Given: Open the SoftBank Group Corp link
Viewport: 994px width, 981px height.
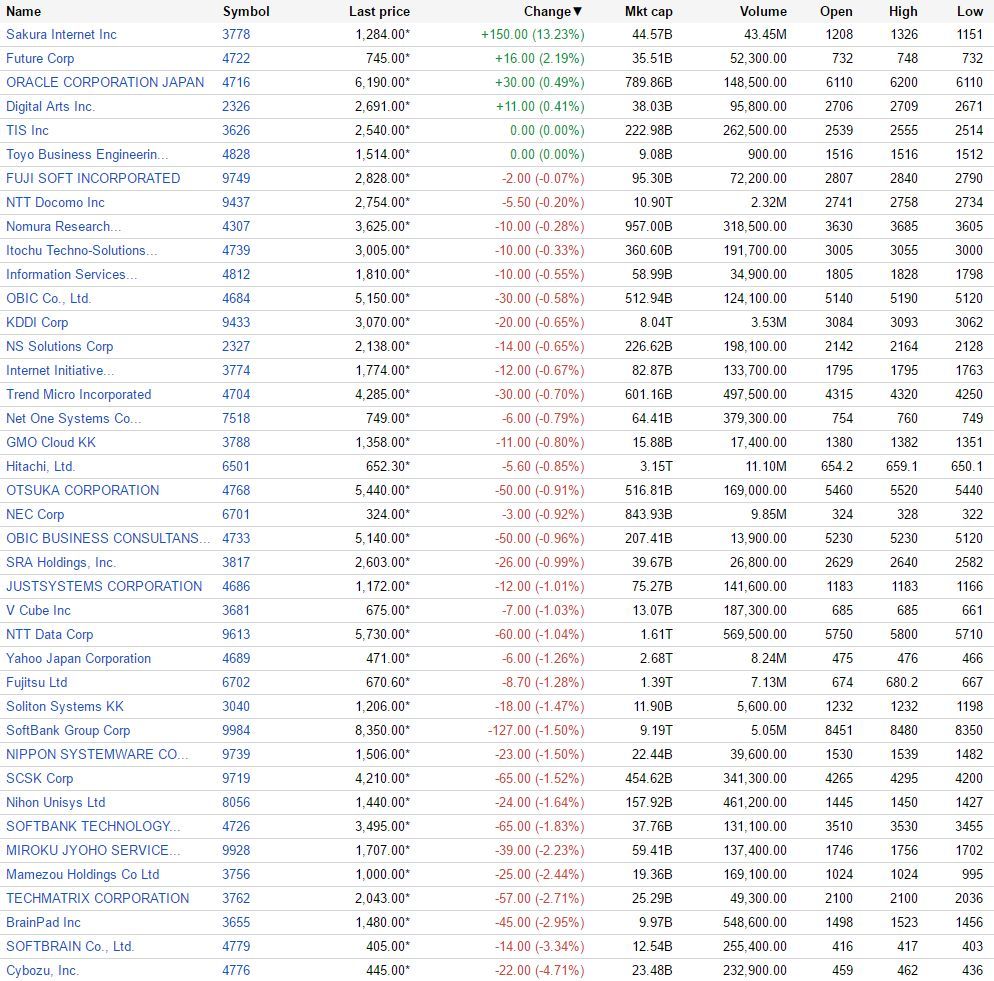Looking at the screenshot, I should (68, 731).
